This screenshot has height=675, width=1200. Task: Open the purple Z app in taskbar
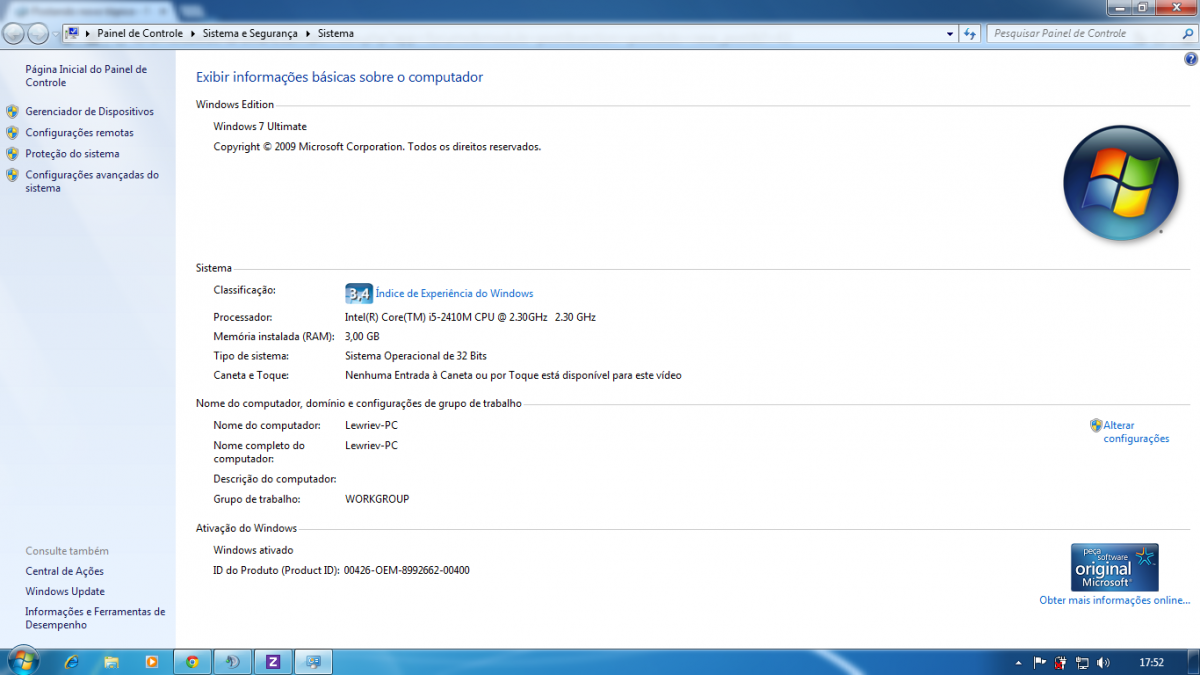(x=272, y=662)
